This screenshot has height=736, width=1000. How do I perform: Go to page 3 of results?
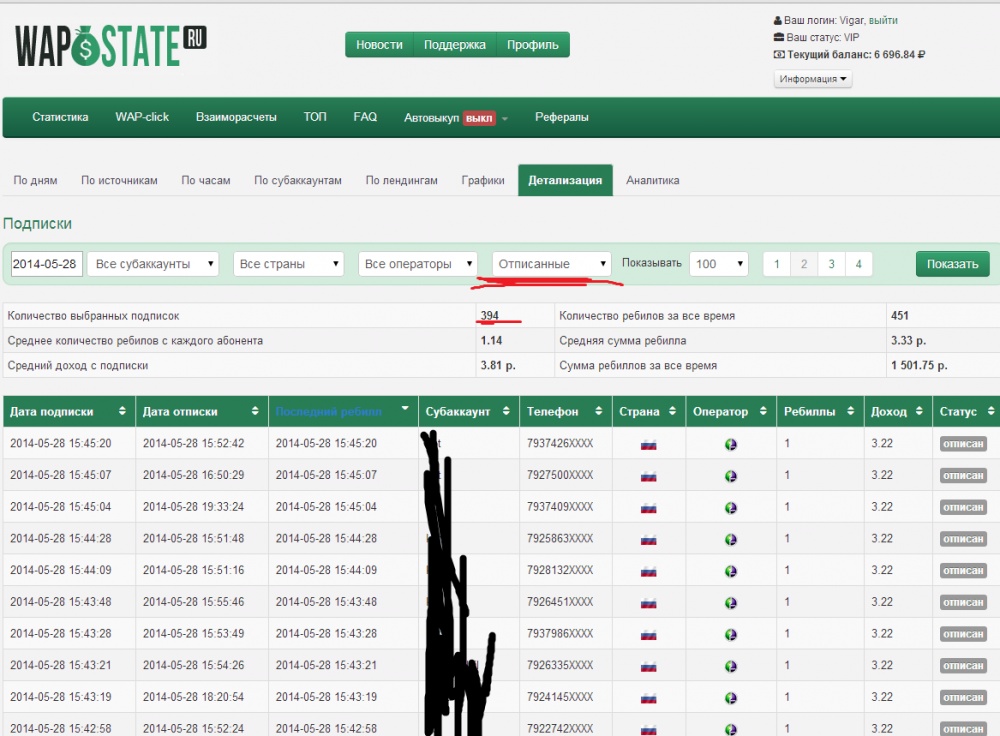point(831,264)
